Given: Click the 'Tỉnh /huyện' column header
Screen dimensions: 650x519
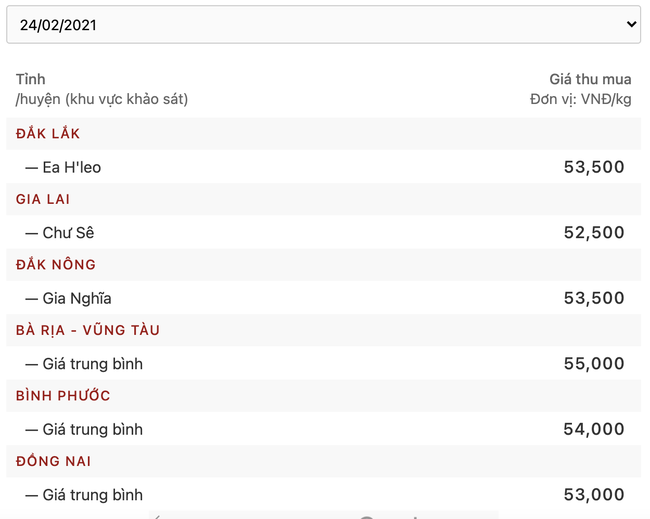Looking at the screenshot, I should 102,89.
